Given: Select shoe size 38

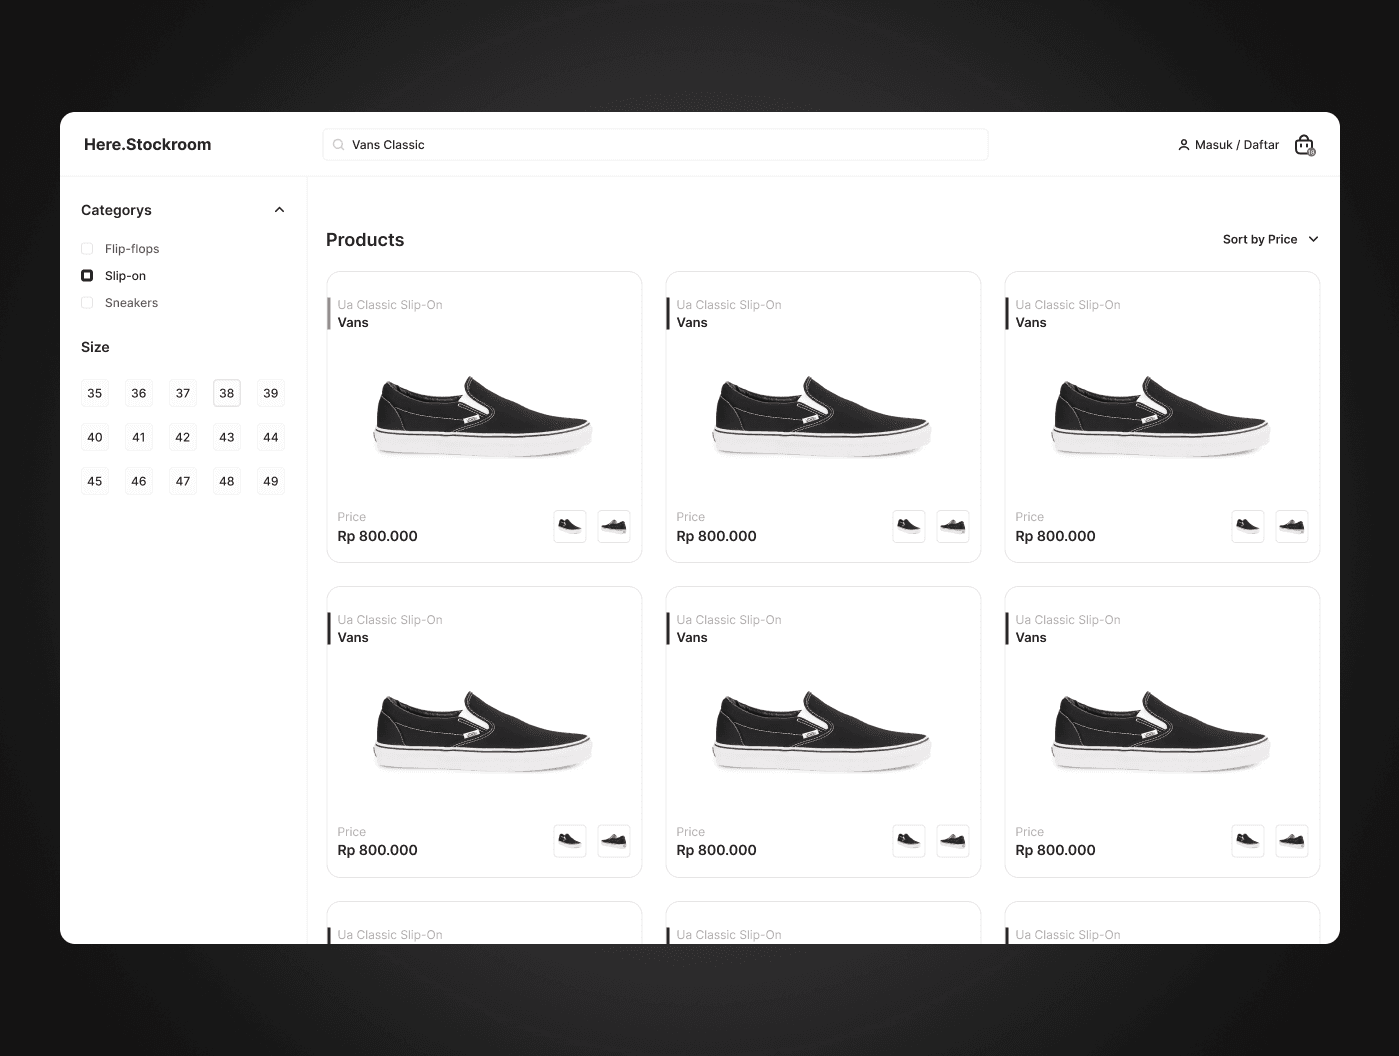Looking at the screenshot, I should (x=227, y=393).
